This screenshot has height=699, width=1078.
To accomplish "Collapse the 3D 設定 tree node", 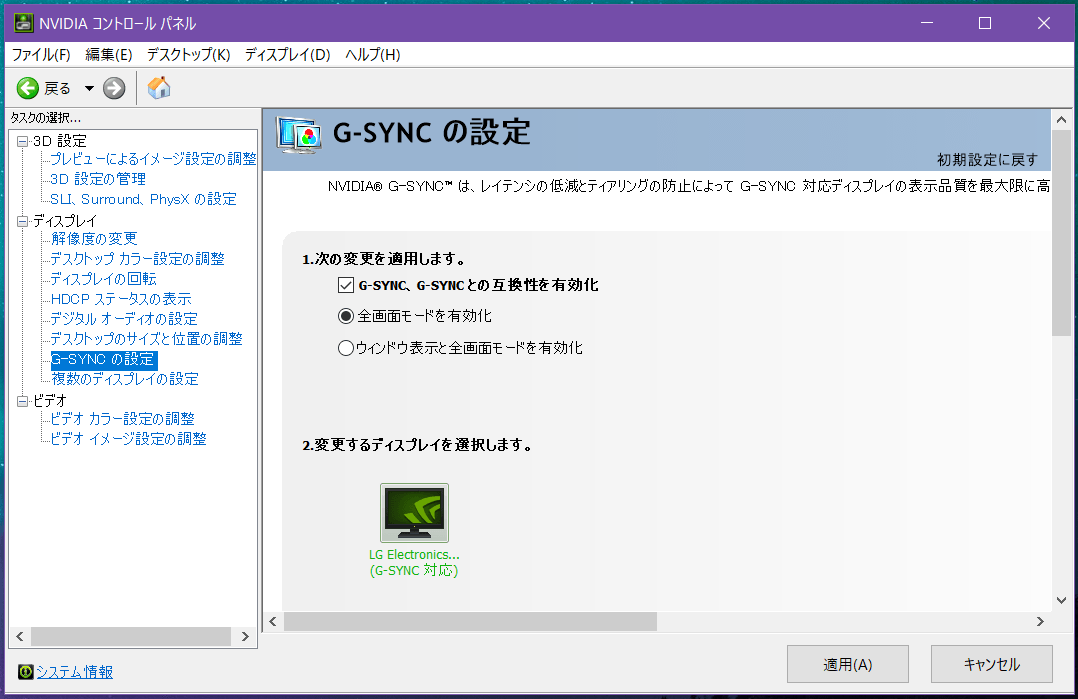I will point(23,142).
